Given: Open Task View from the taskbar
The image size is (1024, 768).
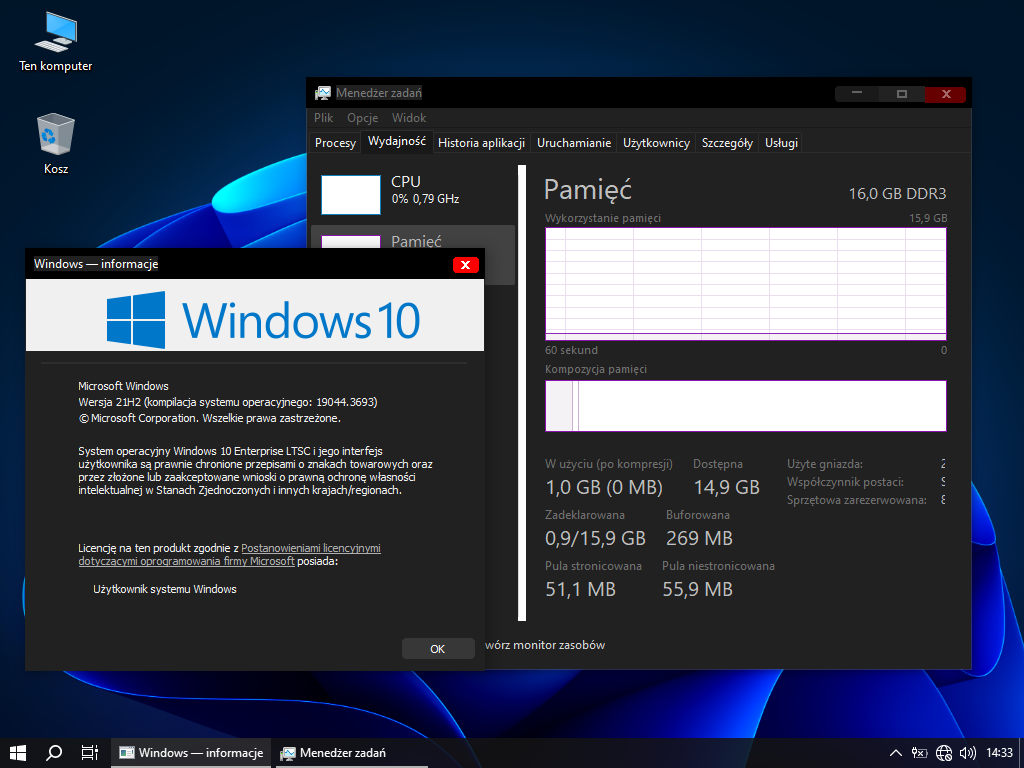Looking at the screenshot, I should (x=89, y=752).
